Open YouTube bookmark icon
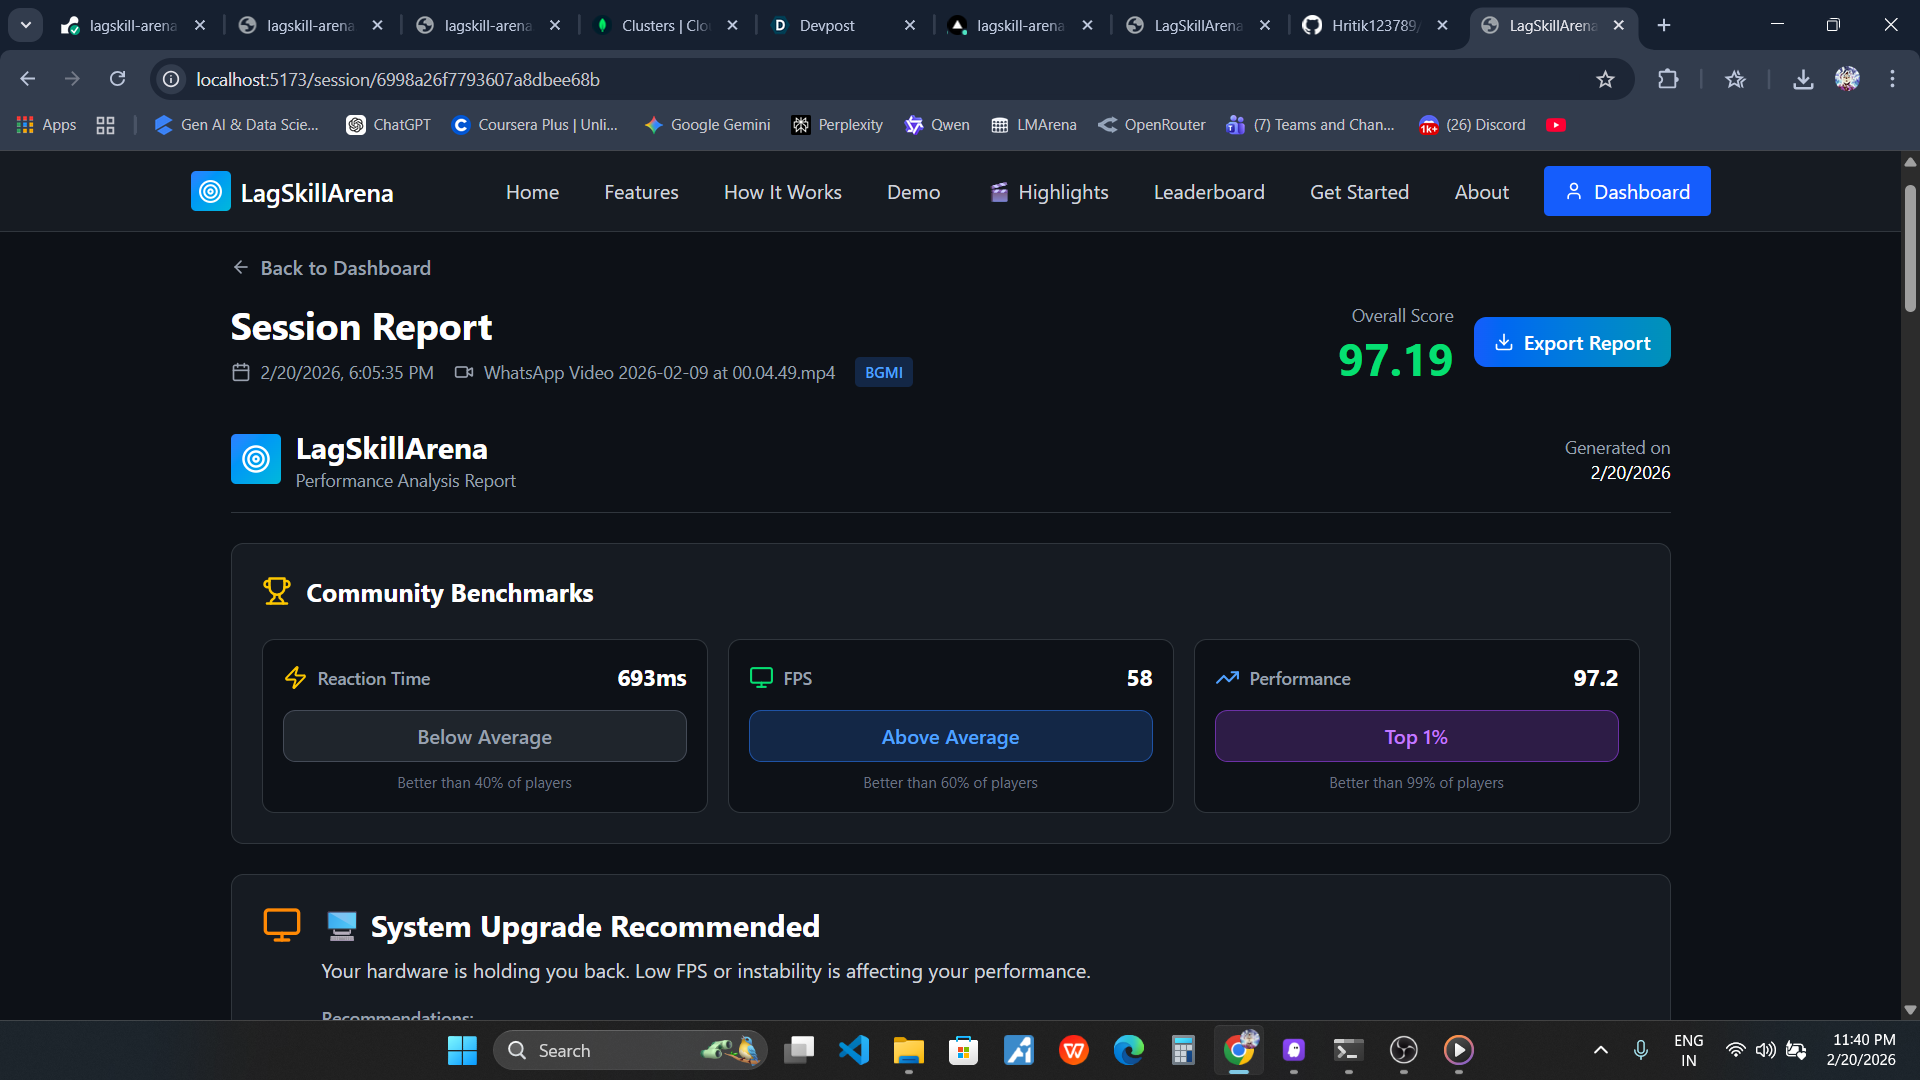 [x=1555, y=125]
